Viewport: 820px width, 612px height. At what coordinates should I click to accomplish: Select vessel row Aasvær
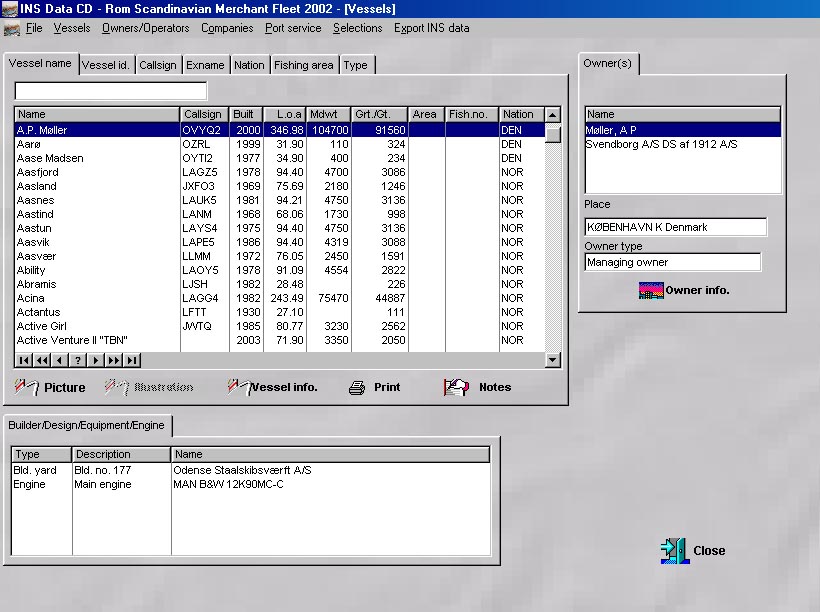280,256
